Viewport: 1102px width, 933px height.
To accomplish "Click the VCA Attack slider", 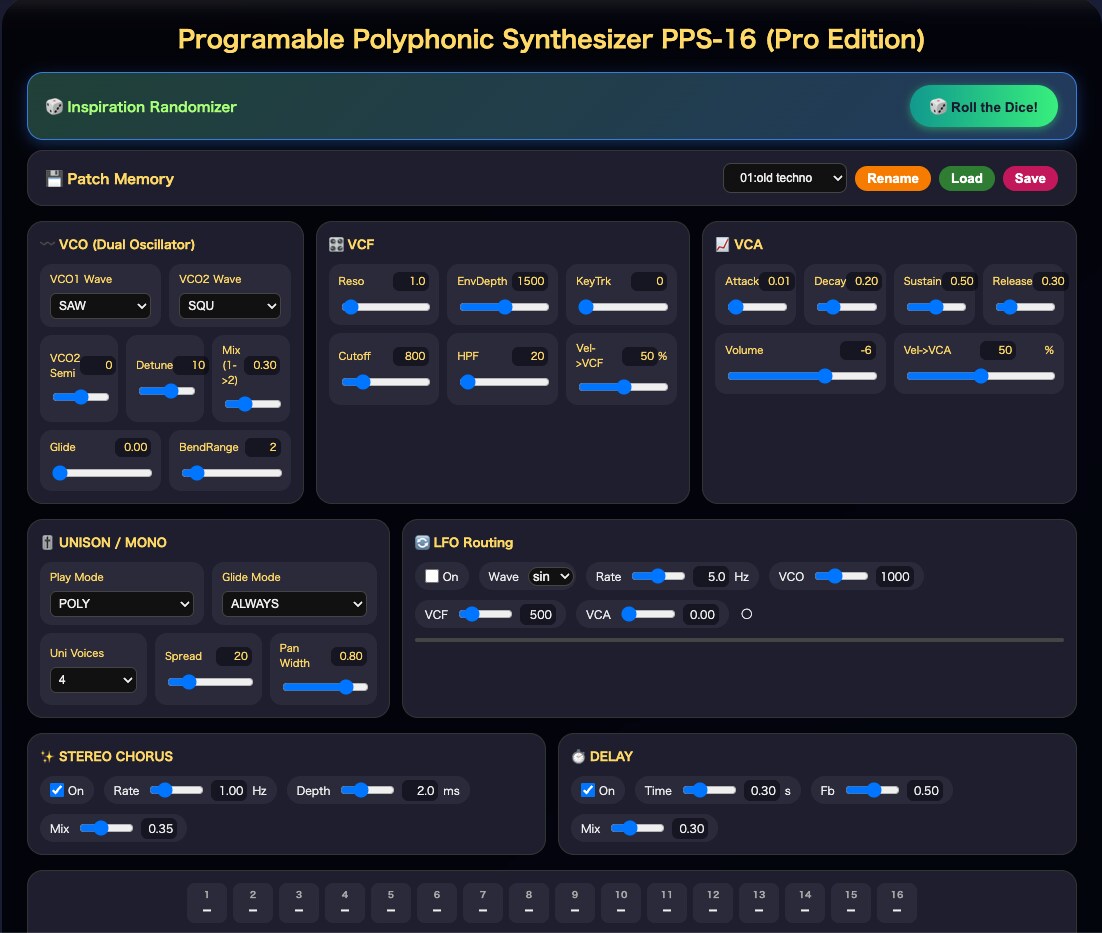I will click(757, 306).
